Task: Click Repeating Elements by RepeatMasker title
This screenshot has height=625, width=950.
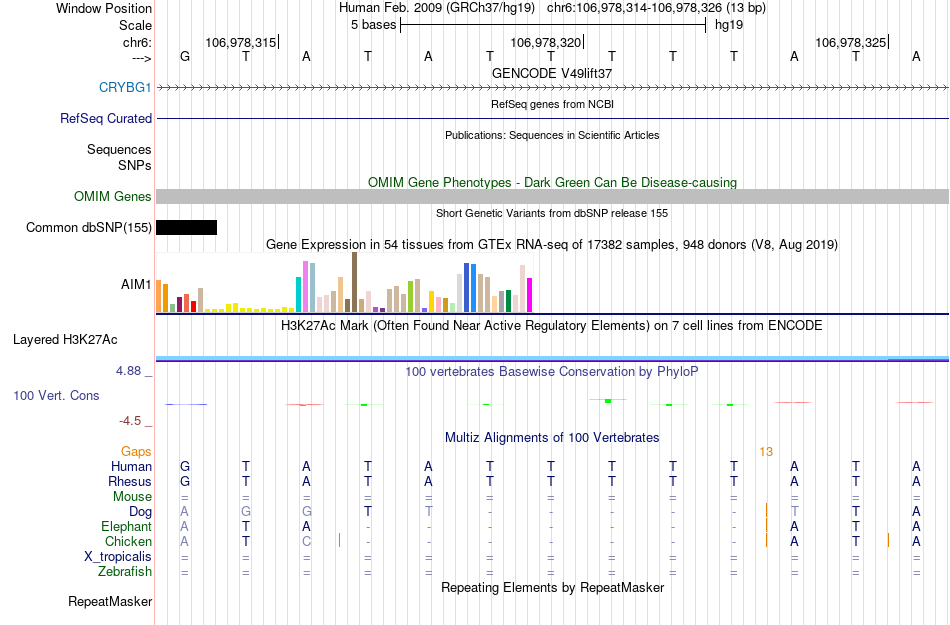Action: click(552, 587)
